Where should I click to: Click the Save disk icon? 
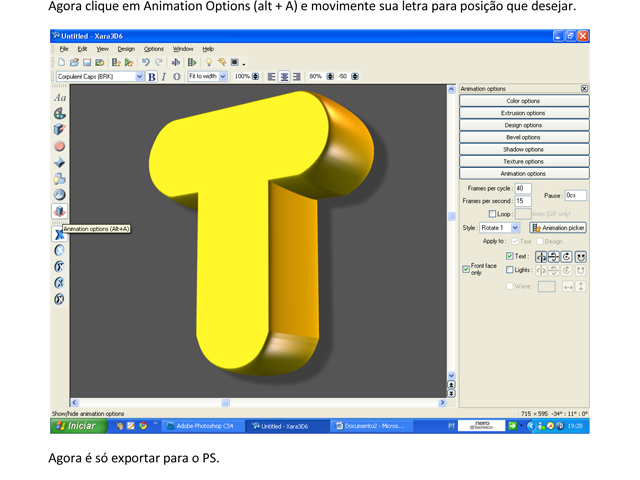pyautogui.click(x=87, y=62)
